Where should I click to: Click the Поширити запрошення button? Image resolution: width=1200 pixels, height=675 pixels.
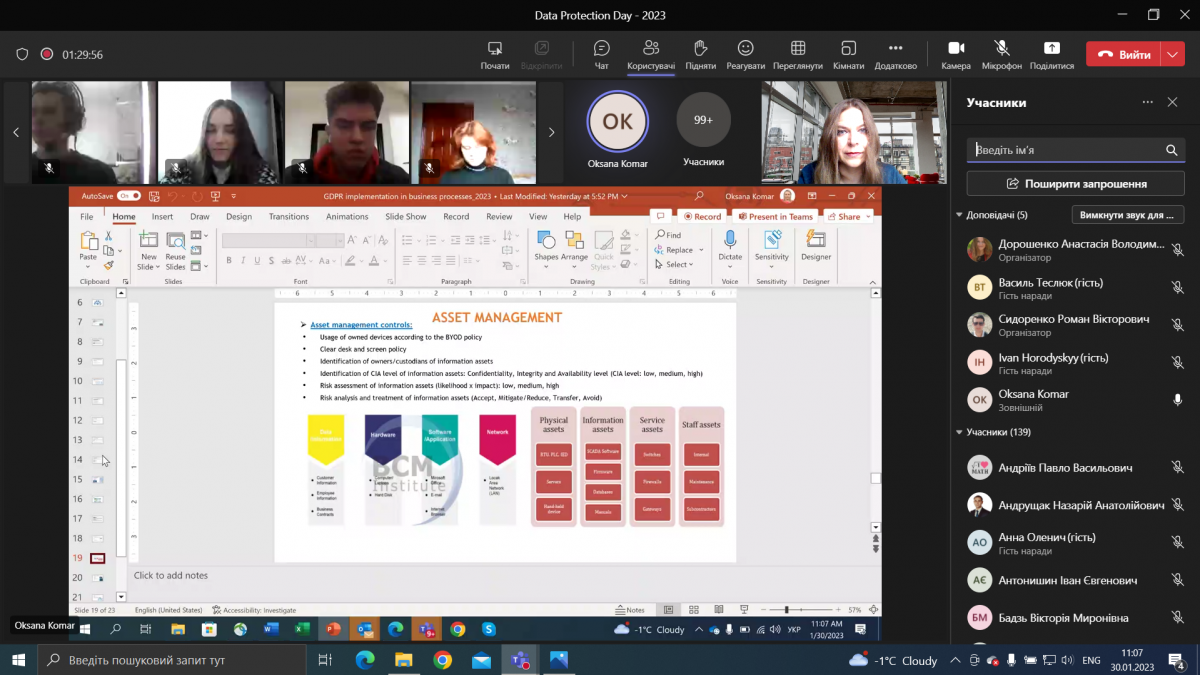[x=1076, y=184]
